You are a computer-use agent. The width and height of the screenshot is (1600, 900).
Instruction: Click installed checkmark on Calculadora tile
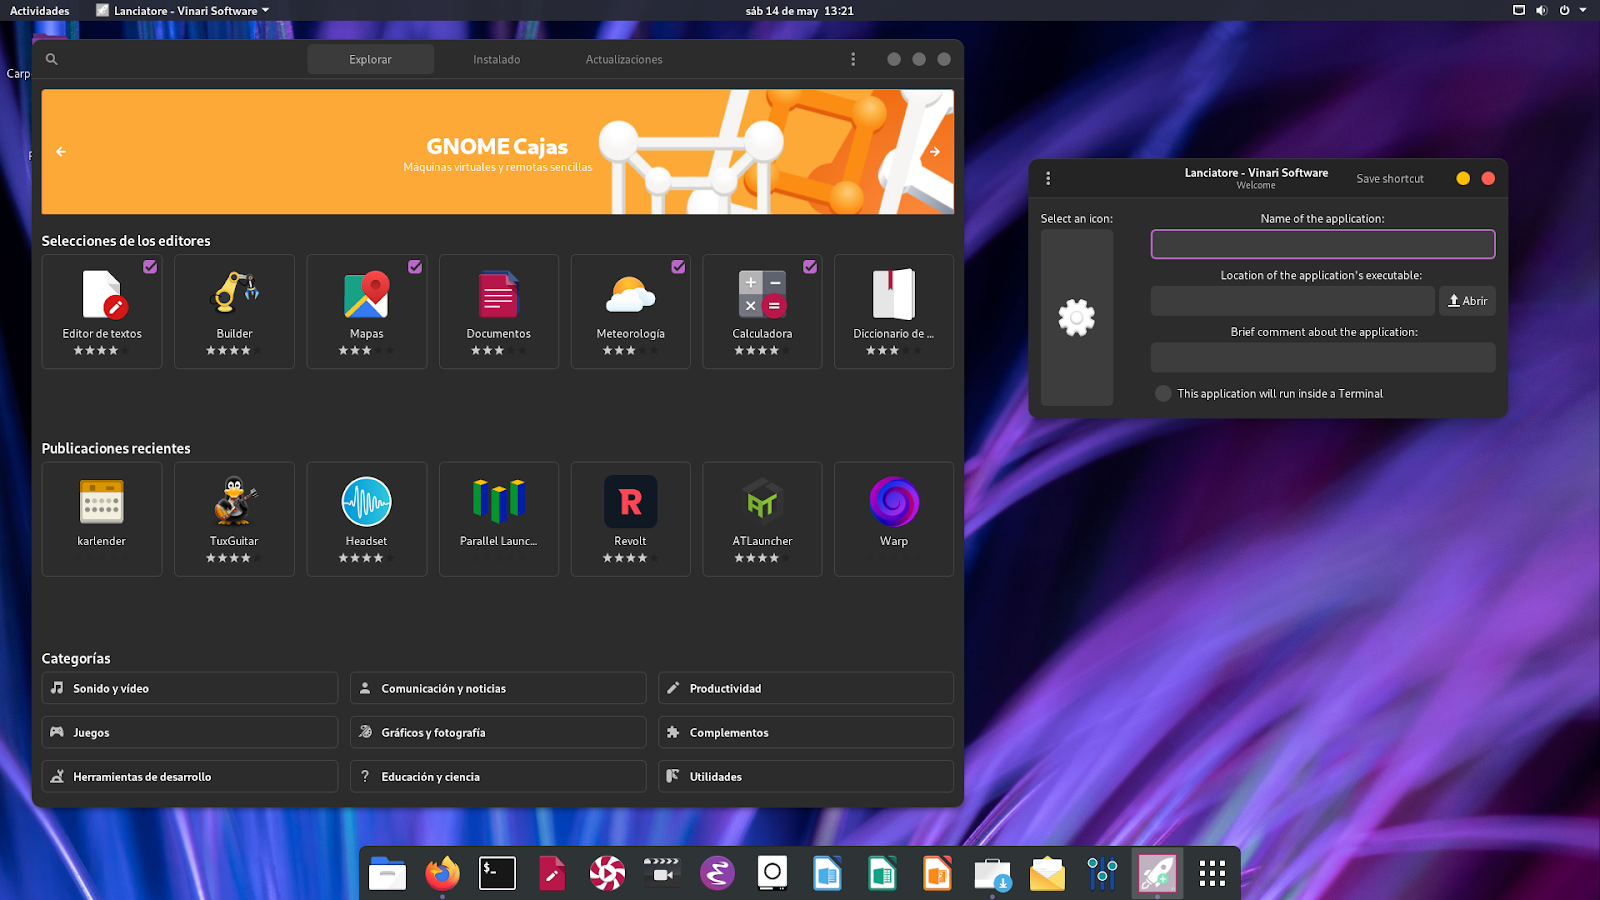click(x=810, y=267)
